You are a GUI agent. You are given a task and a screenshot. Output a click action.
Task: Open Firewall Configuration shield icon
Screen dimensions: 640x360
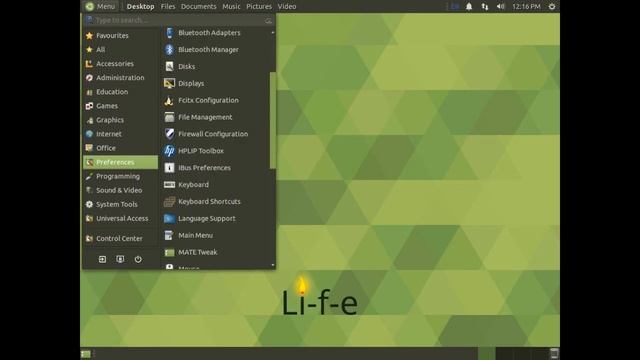click(x=169, y=134)
